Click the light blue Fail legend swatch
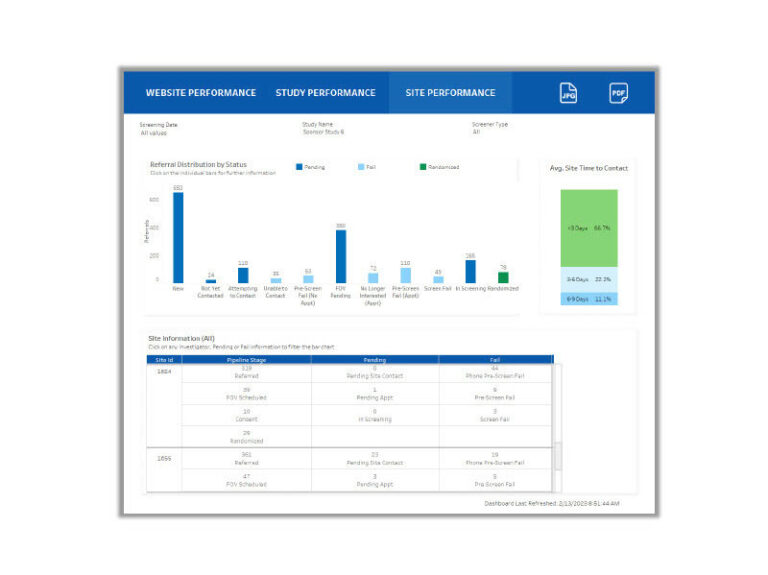Screen dimensions: 768x575 click(360, 167)
